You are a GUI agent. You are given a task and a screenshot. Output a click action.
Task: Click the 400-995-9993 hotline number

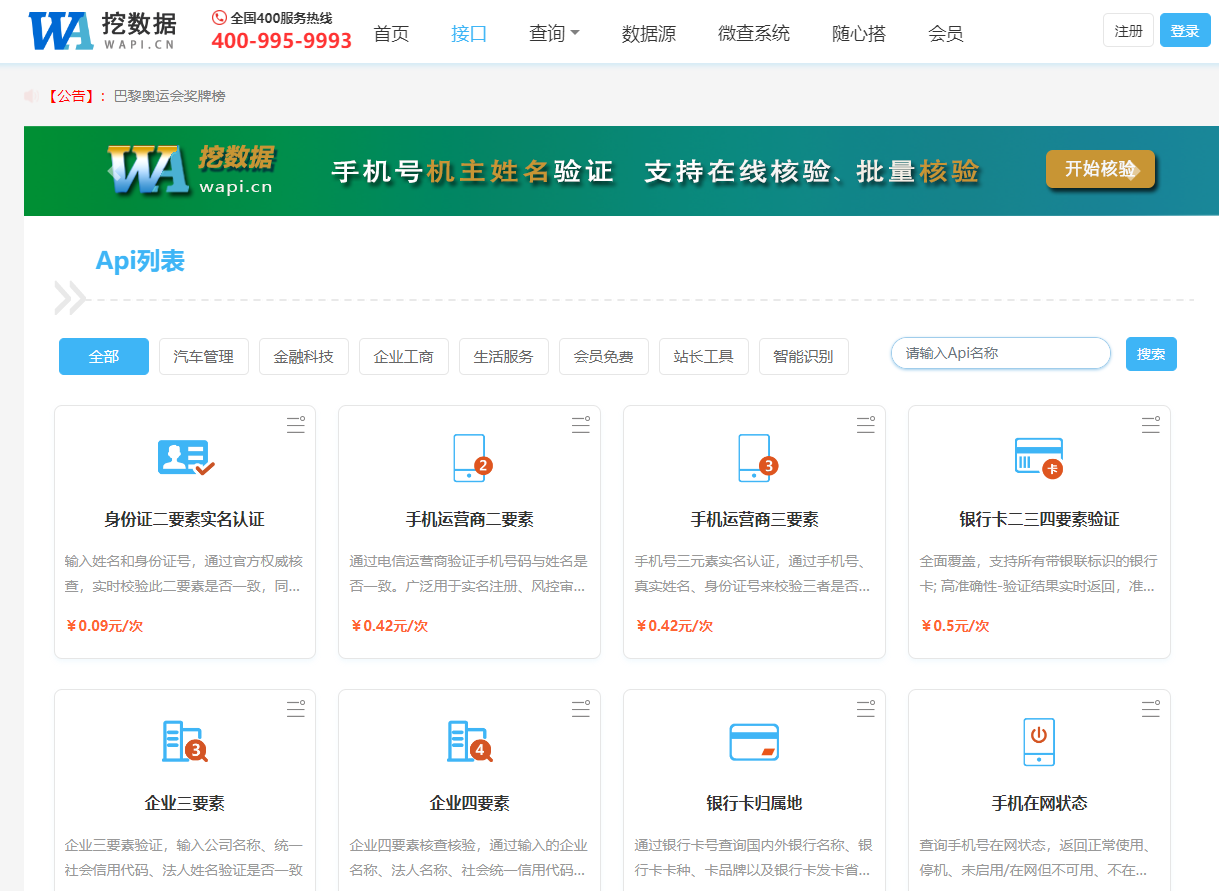282,41
